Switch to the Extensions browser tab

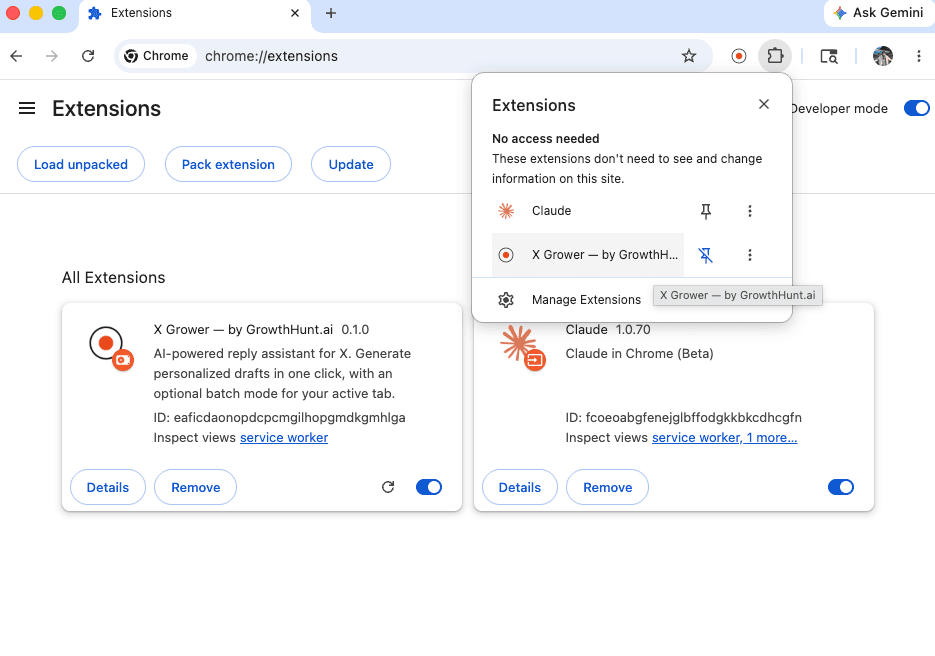point(194,14)
